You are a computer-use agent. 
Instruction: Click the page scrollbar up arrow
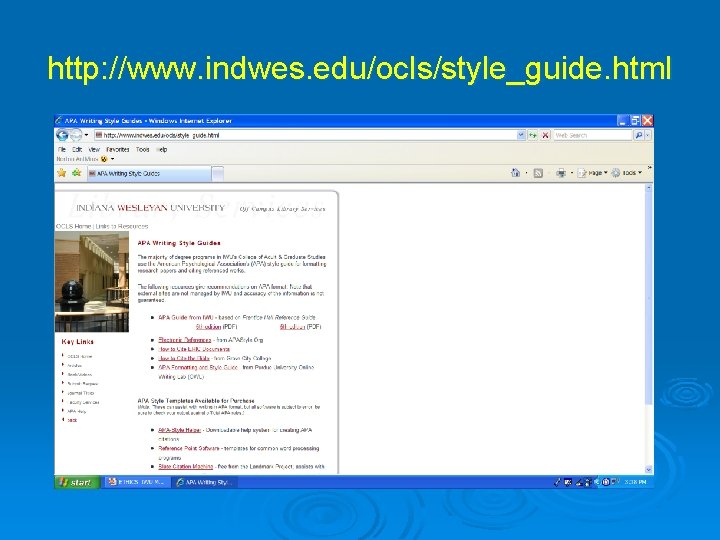[x=648, y=188]
